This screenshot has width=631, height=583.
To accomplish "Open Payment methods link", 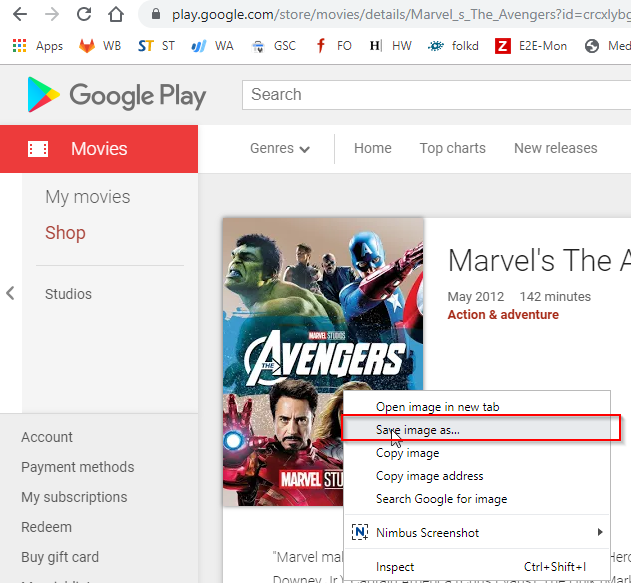I will (78, 467).
